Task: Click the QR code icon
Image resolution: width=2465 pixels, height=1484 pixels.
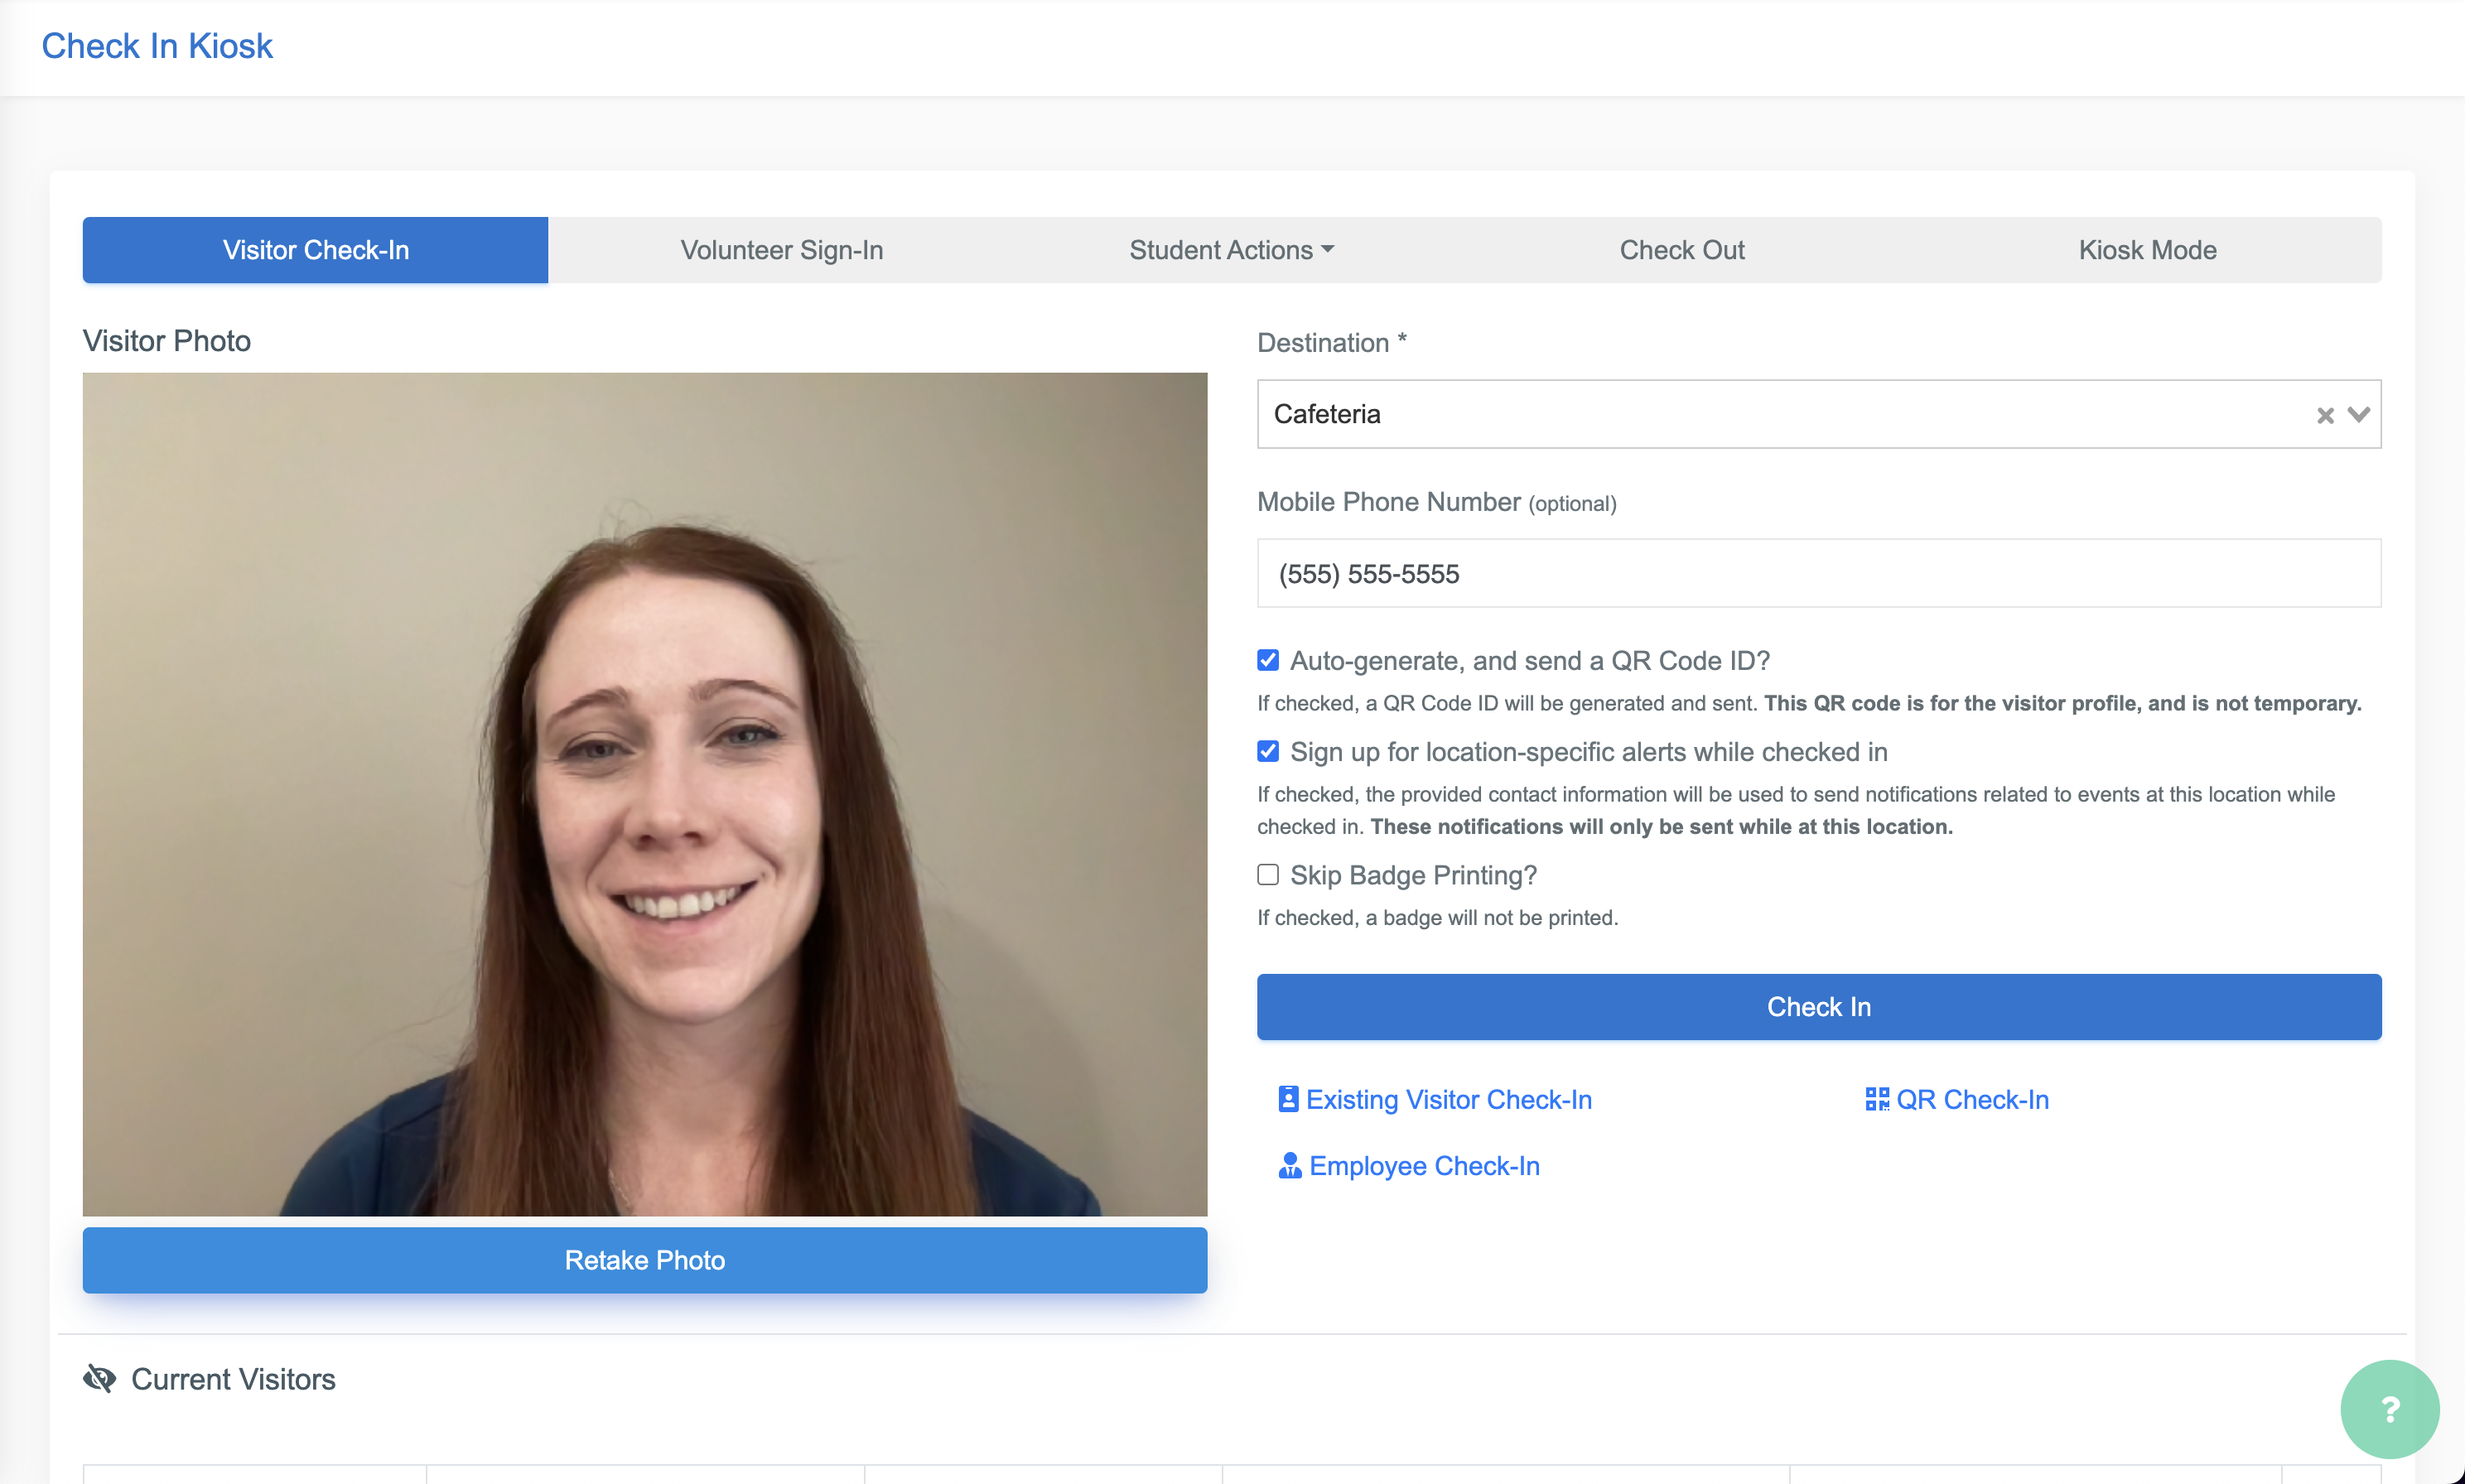Action: [1876, 1099]
